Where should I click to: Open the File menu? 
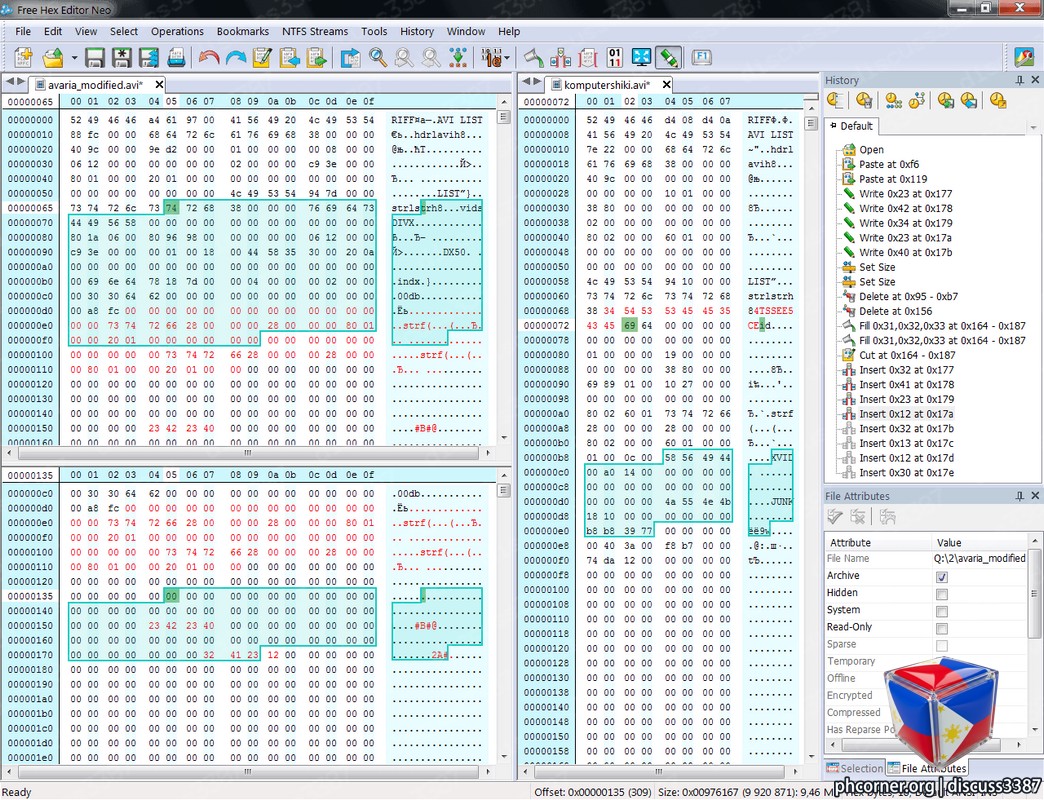[23, 31]
